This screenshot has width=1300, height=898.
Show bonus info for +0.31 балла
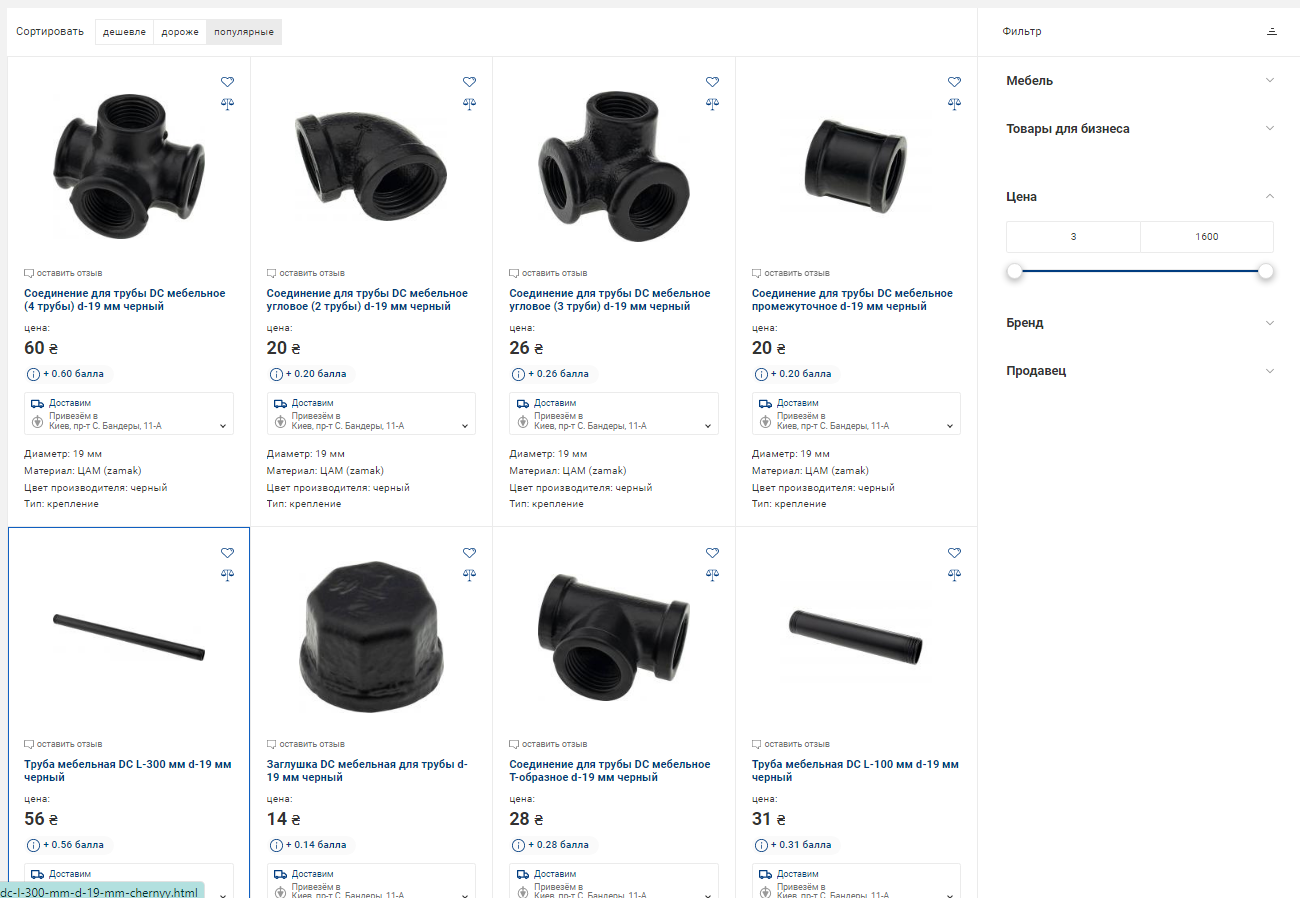pos(761,845)
